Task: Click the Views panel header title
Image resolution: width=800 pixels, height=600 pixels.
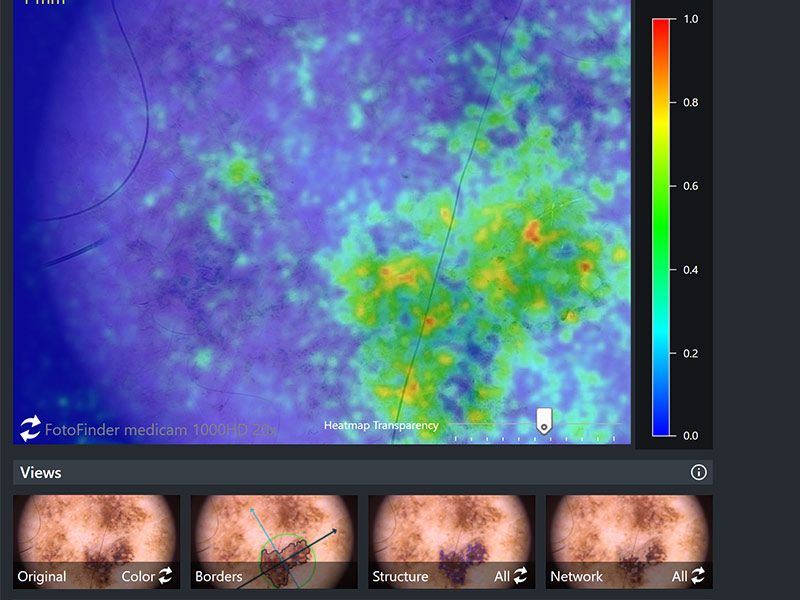Action: (41, 472)
